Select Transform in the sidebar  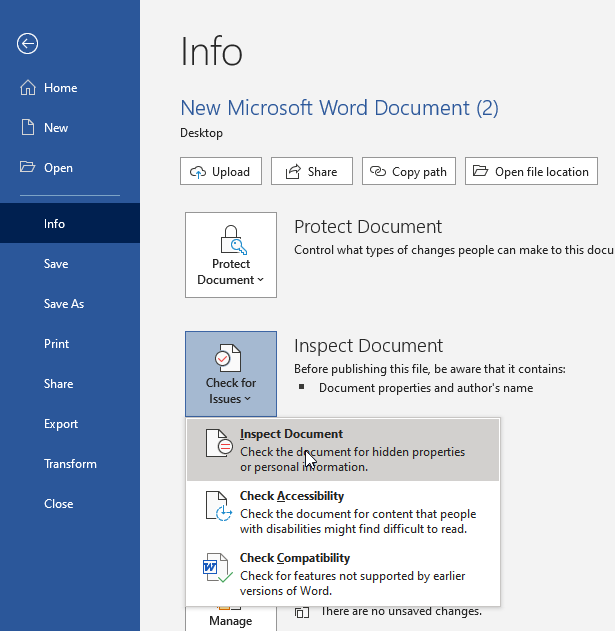point(70,464)
